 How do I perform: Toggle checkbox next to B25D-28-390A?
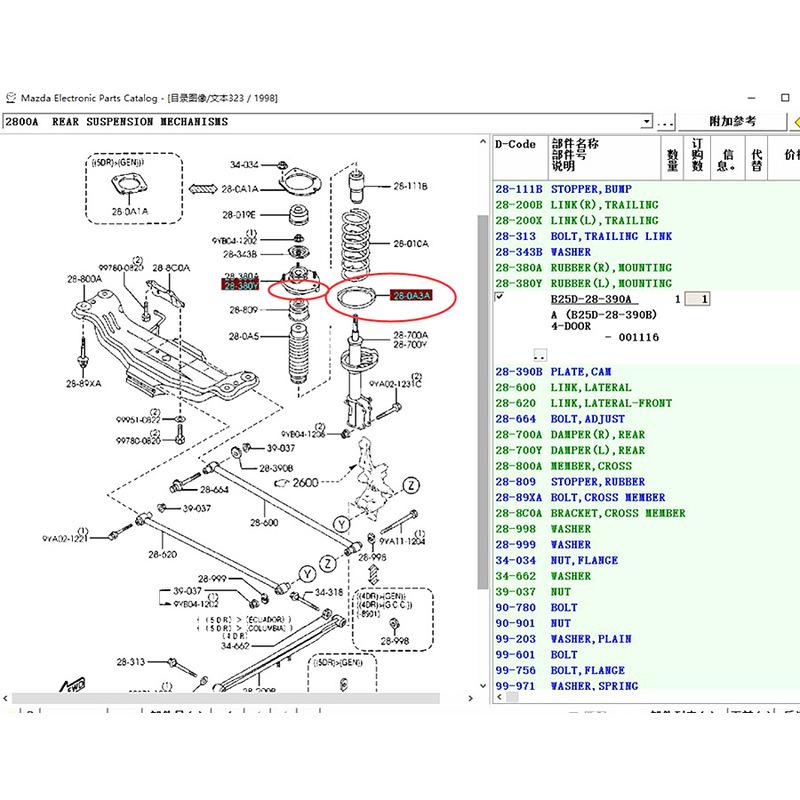pyautogui.click(x=499, y=297)
